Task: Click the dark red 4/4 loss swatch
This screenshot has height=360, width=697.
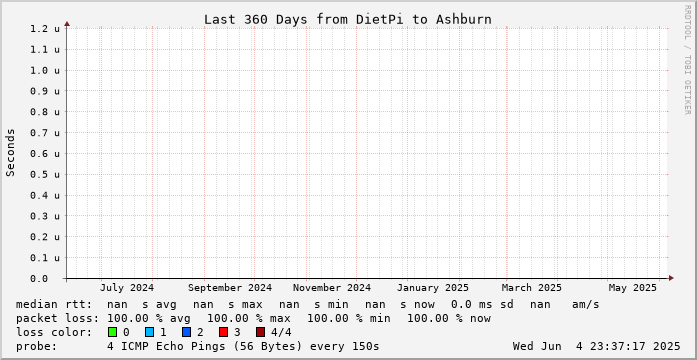Action: [x=260, y=332]
